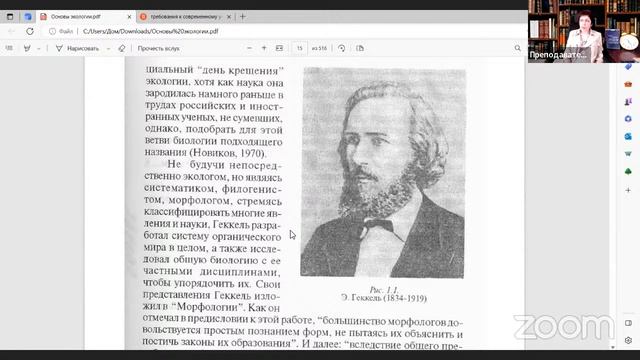The height and width of the screenshot is (360, 640).
Task: Expand highlight color options dropdown
Action: point(39,49)
